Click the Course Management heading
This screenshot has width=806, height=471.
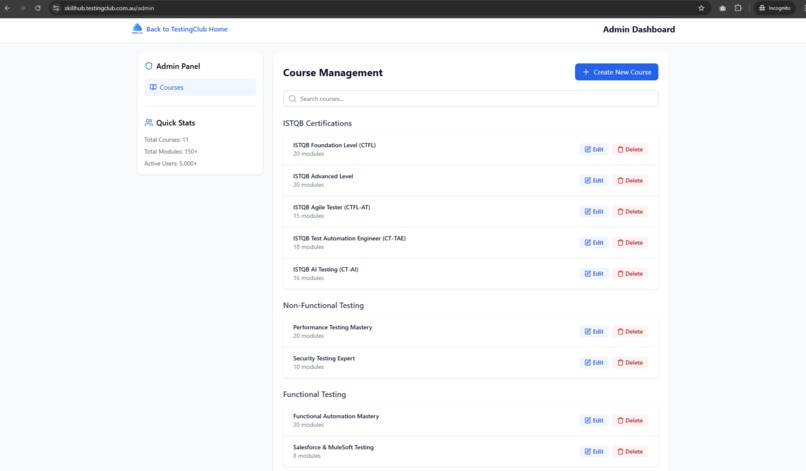click(x=333, y=73)
